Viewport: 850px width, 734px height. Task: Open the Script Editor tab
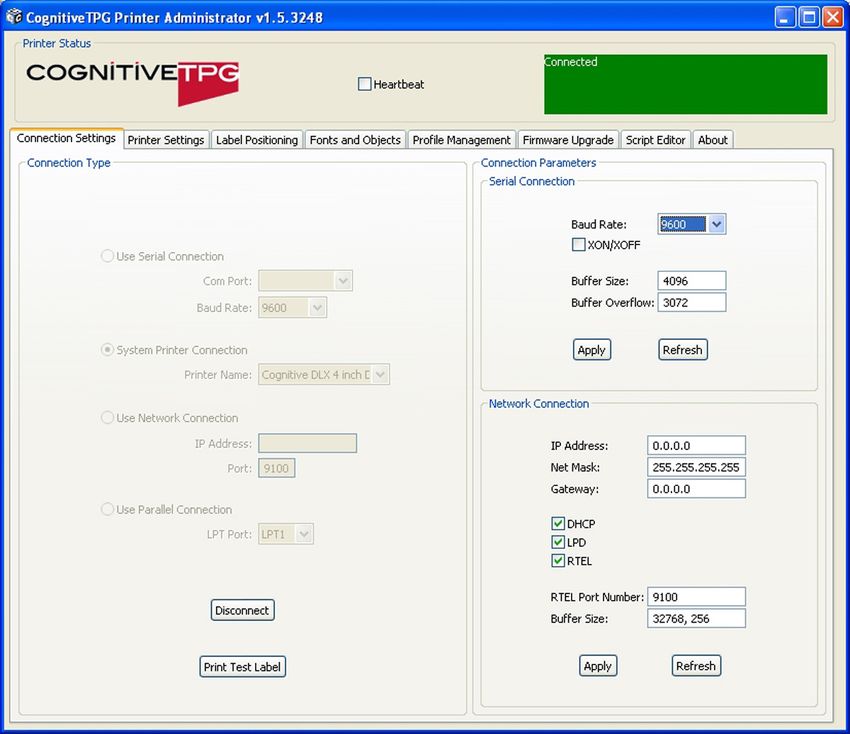(x=655, y=140)
